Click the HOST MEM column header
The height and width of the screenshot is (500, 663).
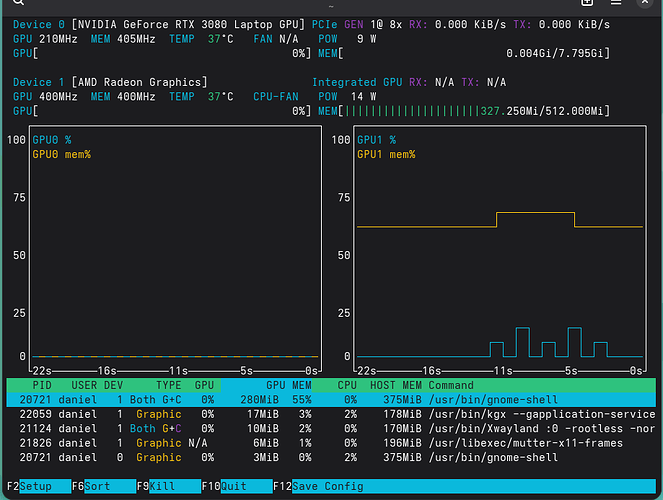(x=397, y=385)
